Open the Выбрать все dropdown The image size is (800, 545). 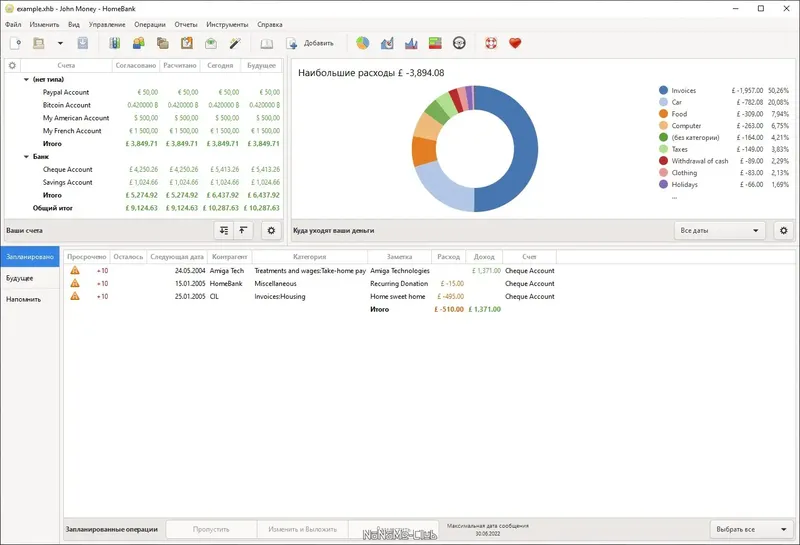tap(752, 529)
